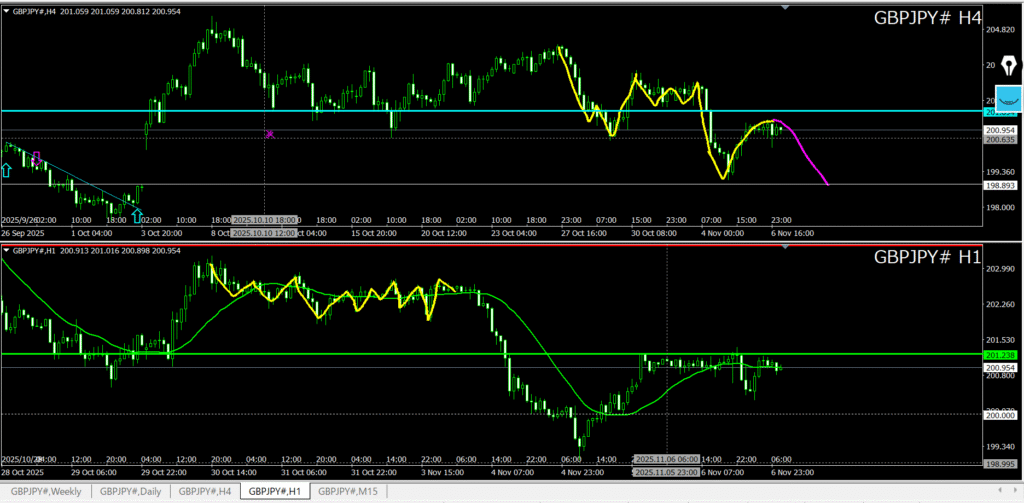Click the H4 chart shift triangle marker
The width and height of the screenshot is (1024, 503).
(785, 8)
